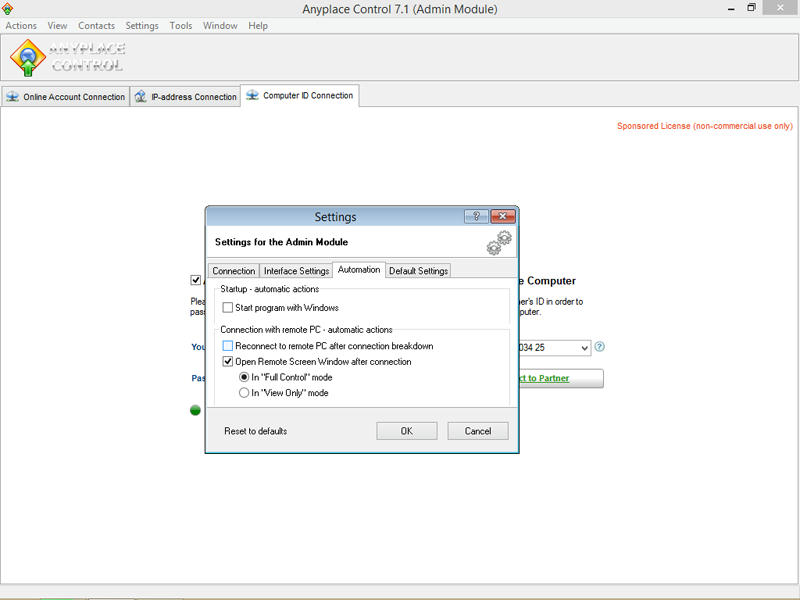Viewport: 800px width, 600px height.
Task: Toggle the checkbox behind the Settings dialog
Action: [195, 280]
